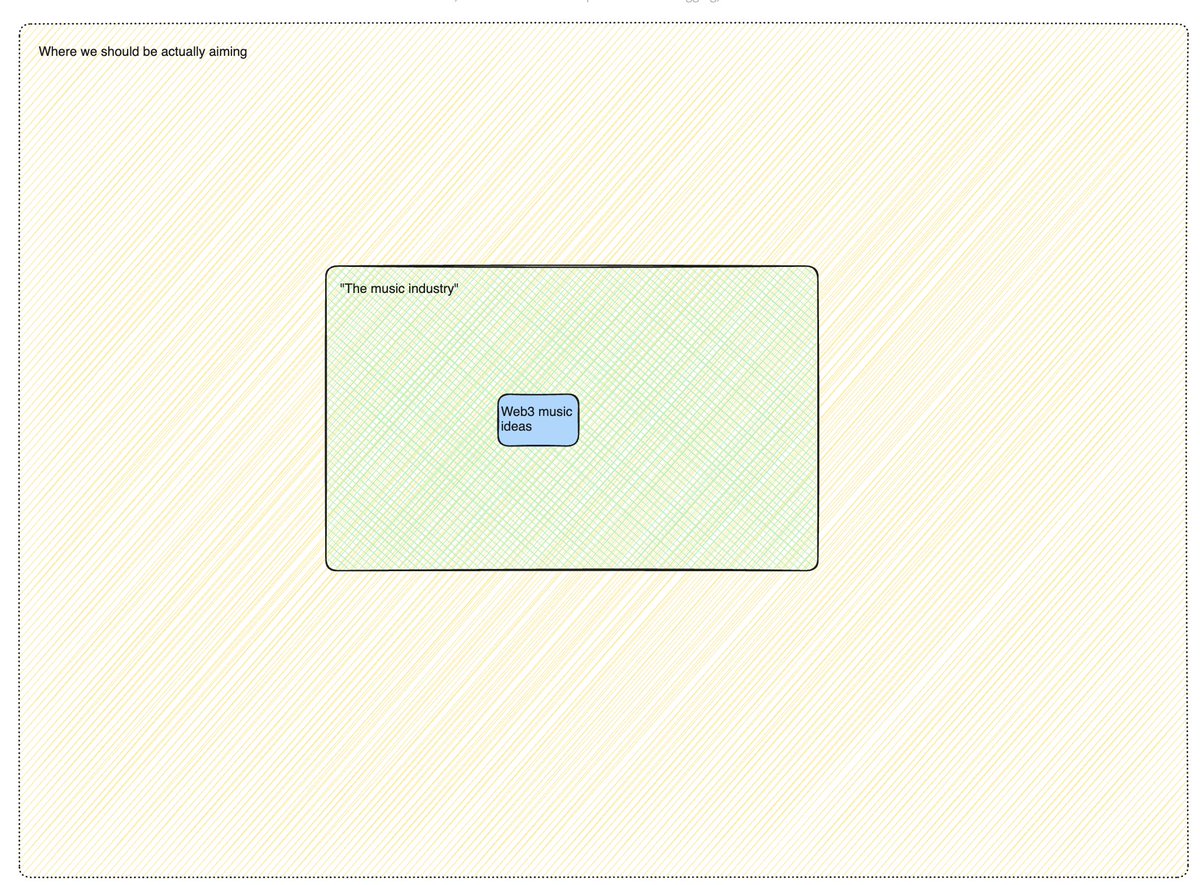Click the blue "Web3 music ideas" box

point(538,420)
